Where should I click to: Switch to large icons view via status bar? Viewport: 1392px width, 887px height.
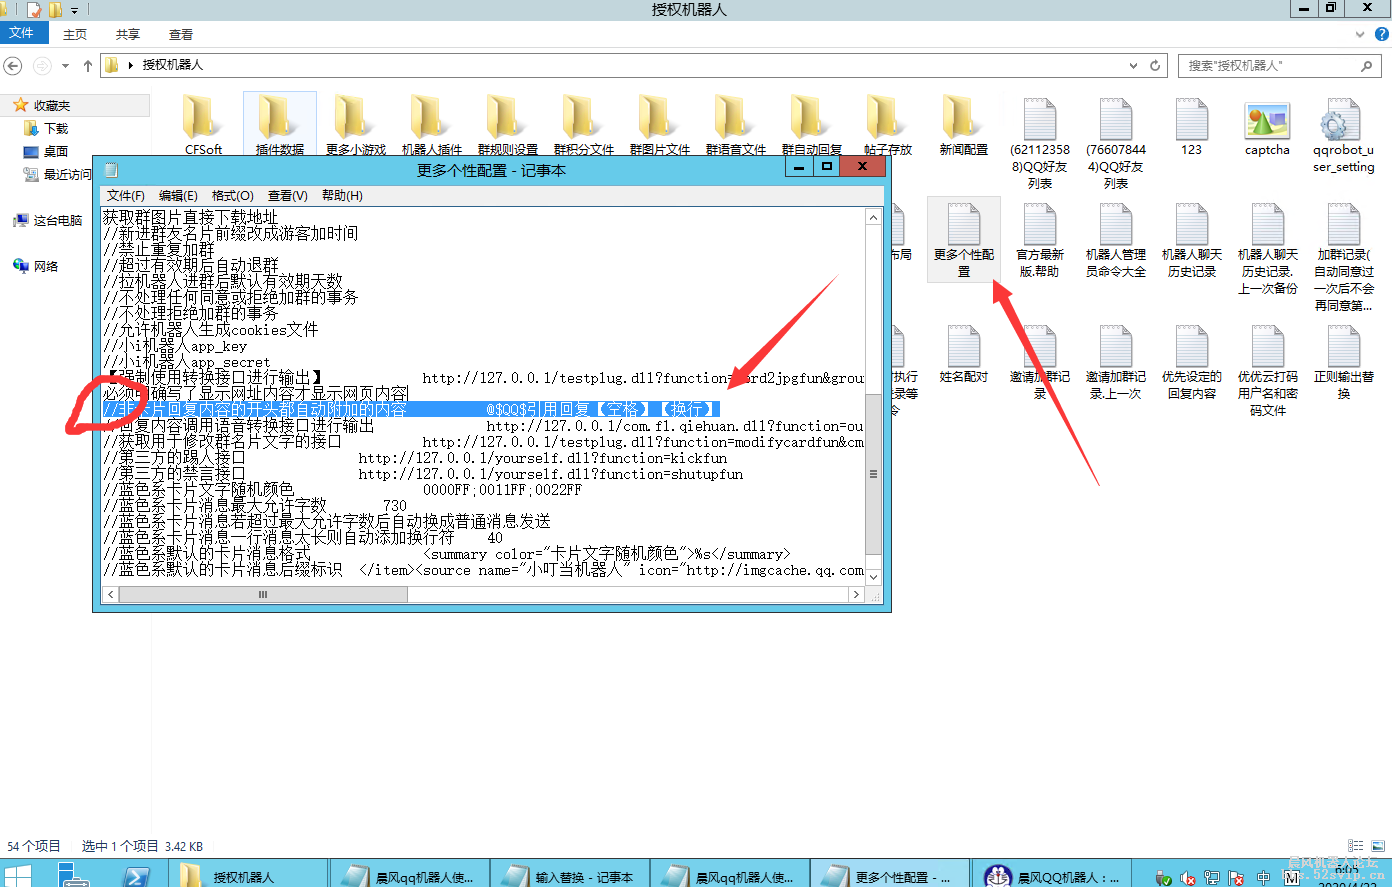(1379, 846)
